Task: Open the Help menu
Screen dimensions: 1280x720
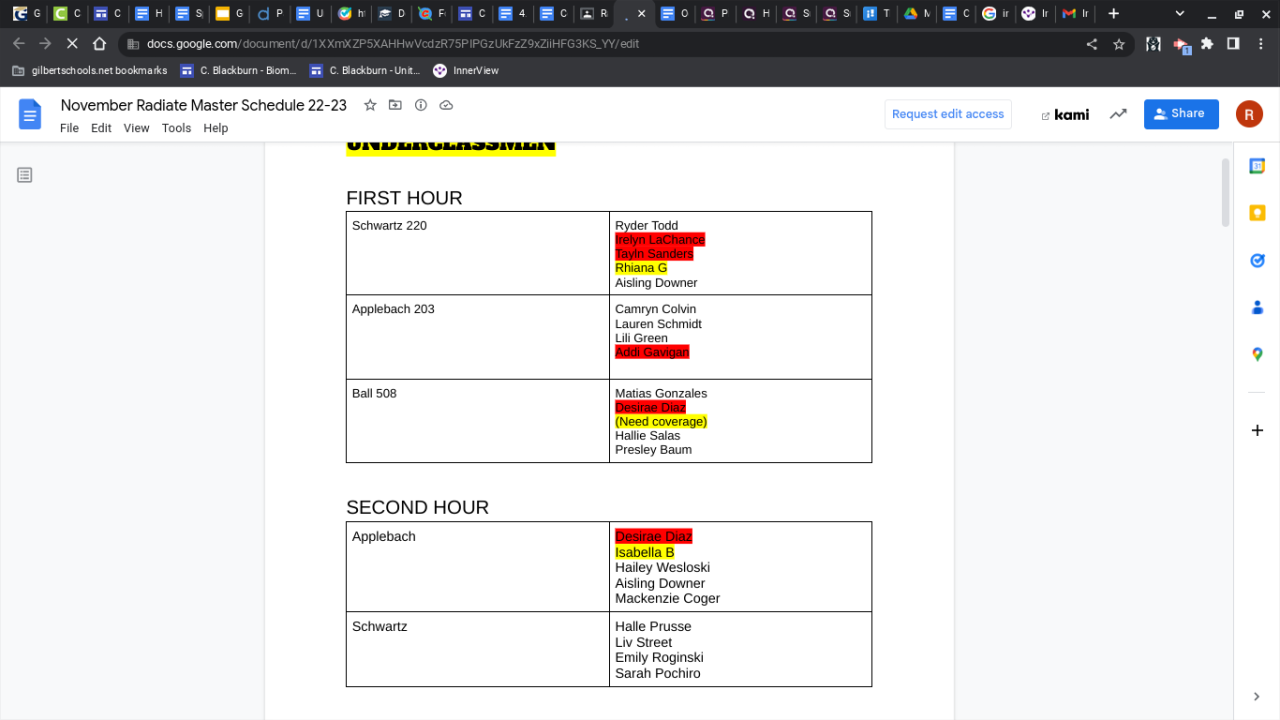Action: pos(216,128)
